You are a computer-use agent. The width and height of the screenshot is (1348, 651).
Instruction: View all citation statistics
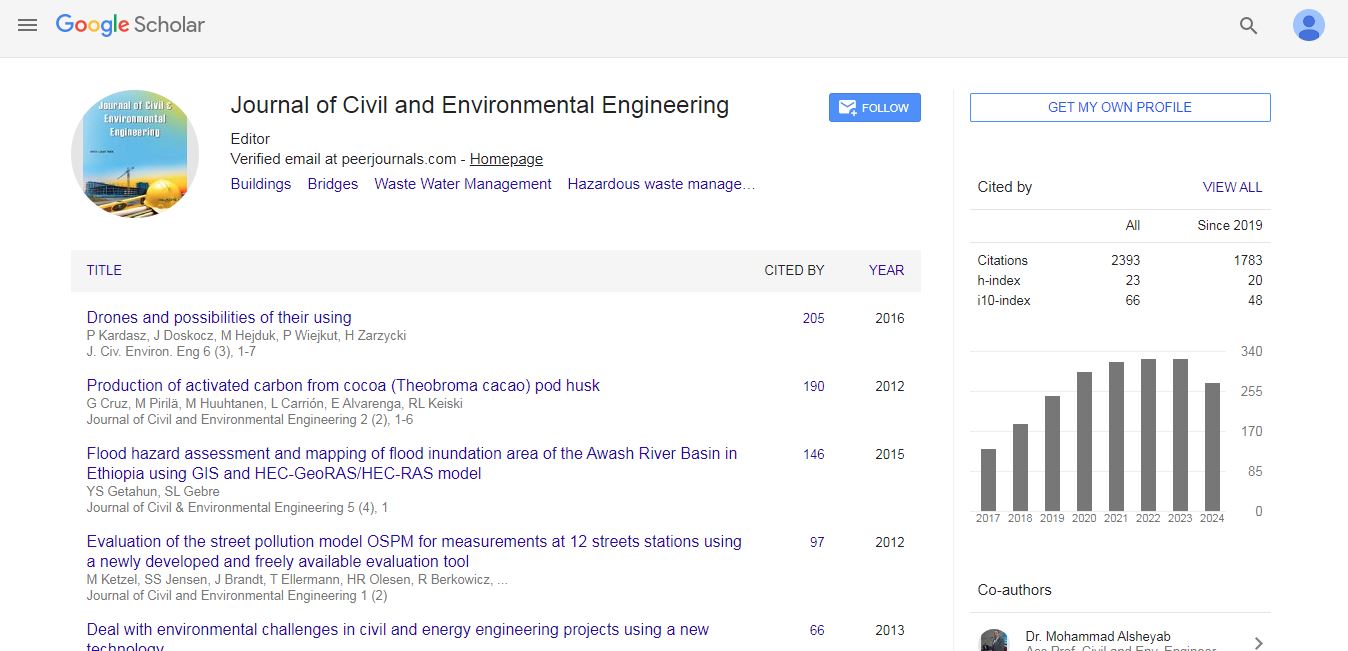1232,187
